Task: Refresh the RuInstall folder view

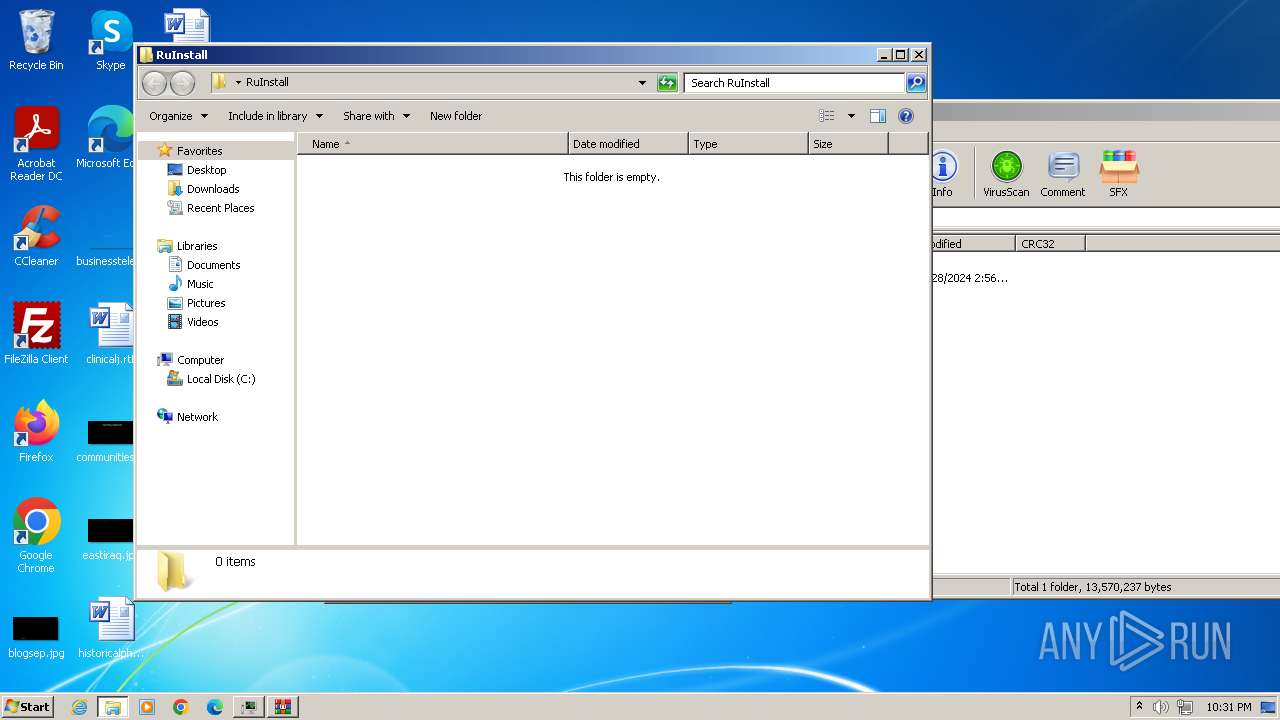Action: click(667, 83)
